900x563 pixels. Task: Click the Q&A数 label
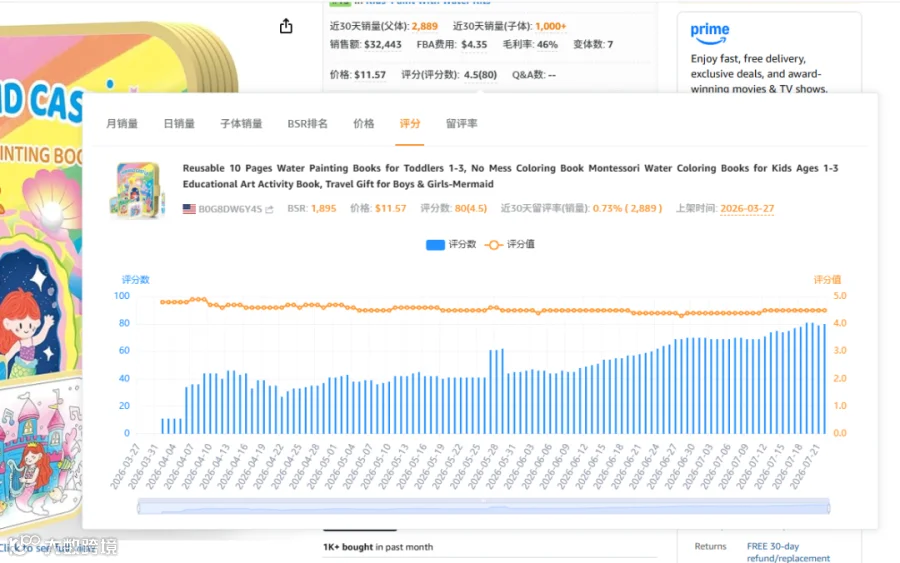pyautogui.click(x=528, y=75)
